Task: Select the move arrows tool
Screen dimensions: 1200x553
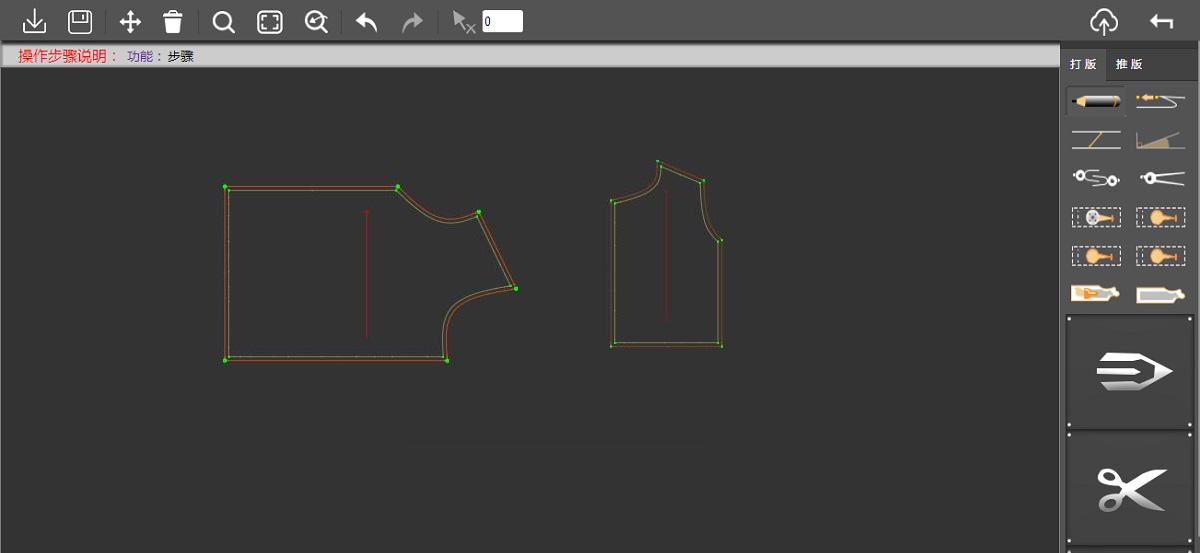Action: [x=130, y=22]
